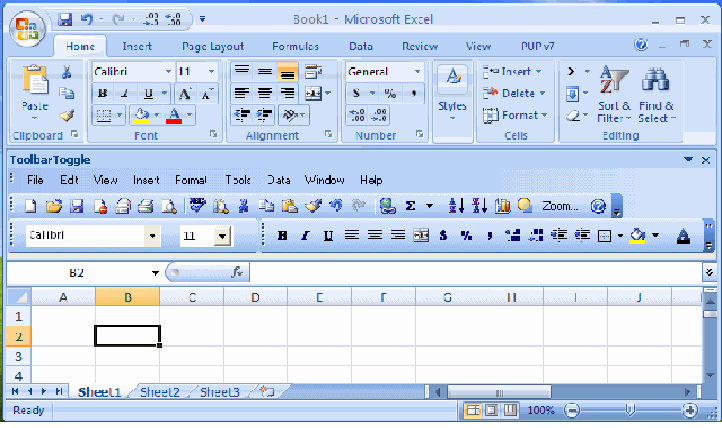The image size is (722, 428).
Task: Click Insert Function fx button
Action: (x=237, y=272)
